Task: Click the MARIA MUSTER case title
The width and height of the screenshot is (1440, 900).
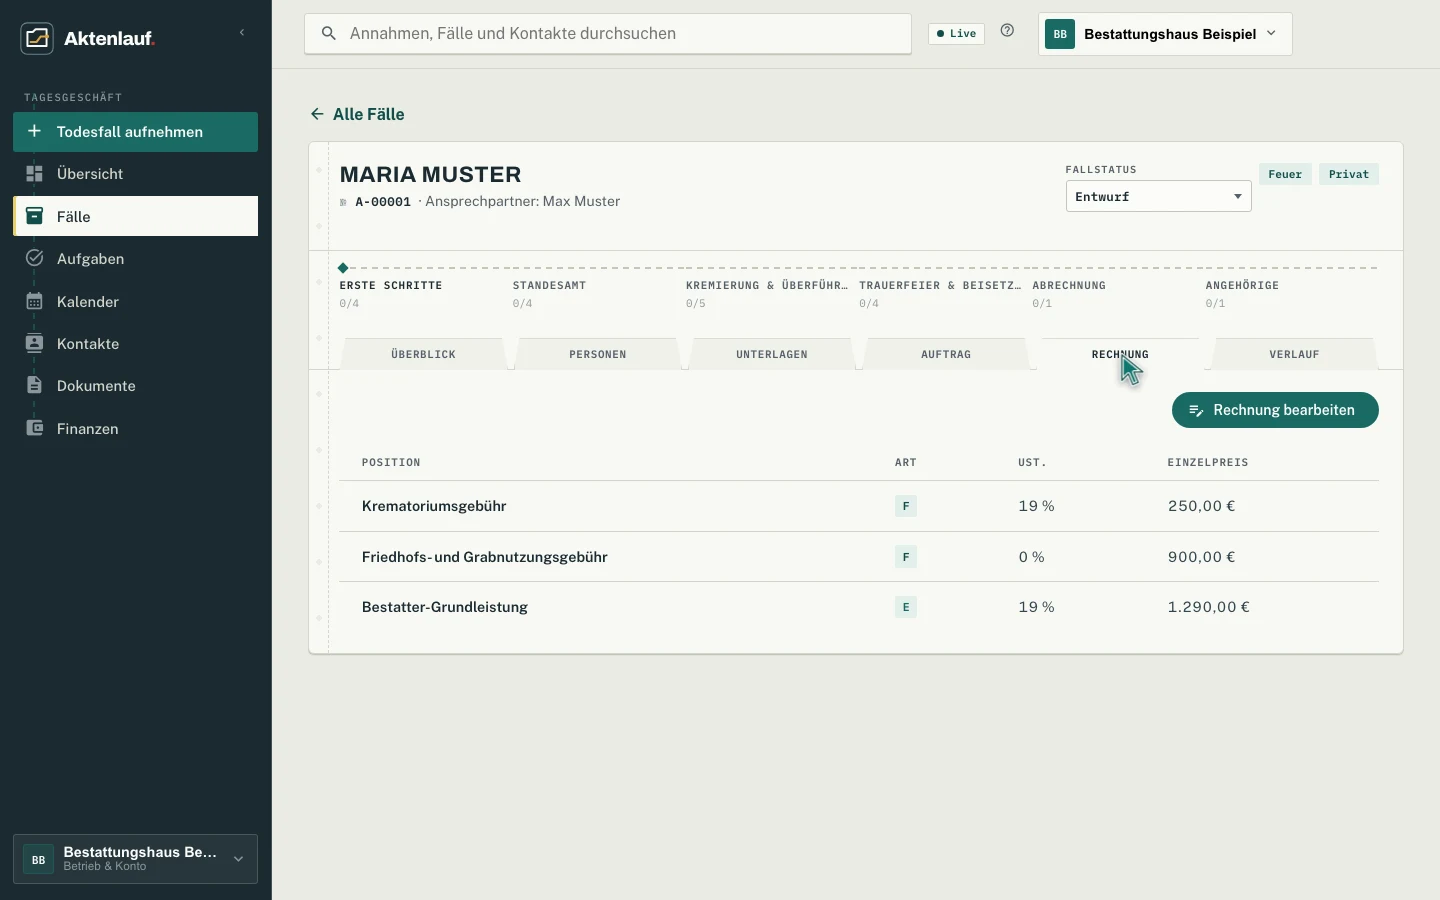Action: (x=431, y=174)
